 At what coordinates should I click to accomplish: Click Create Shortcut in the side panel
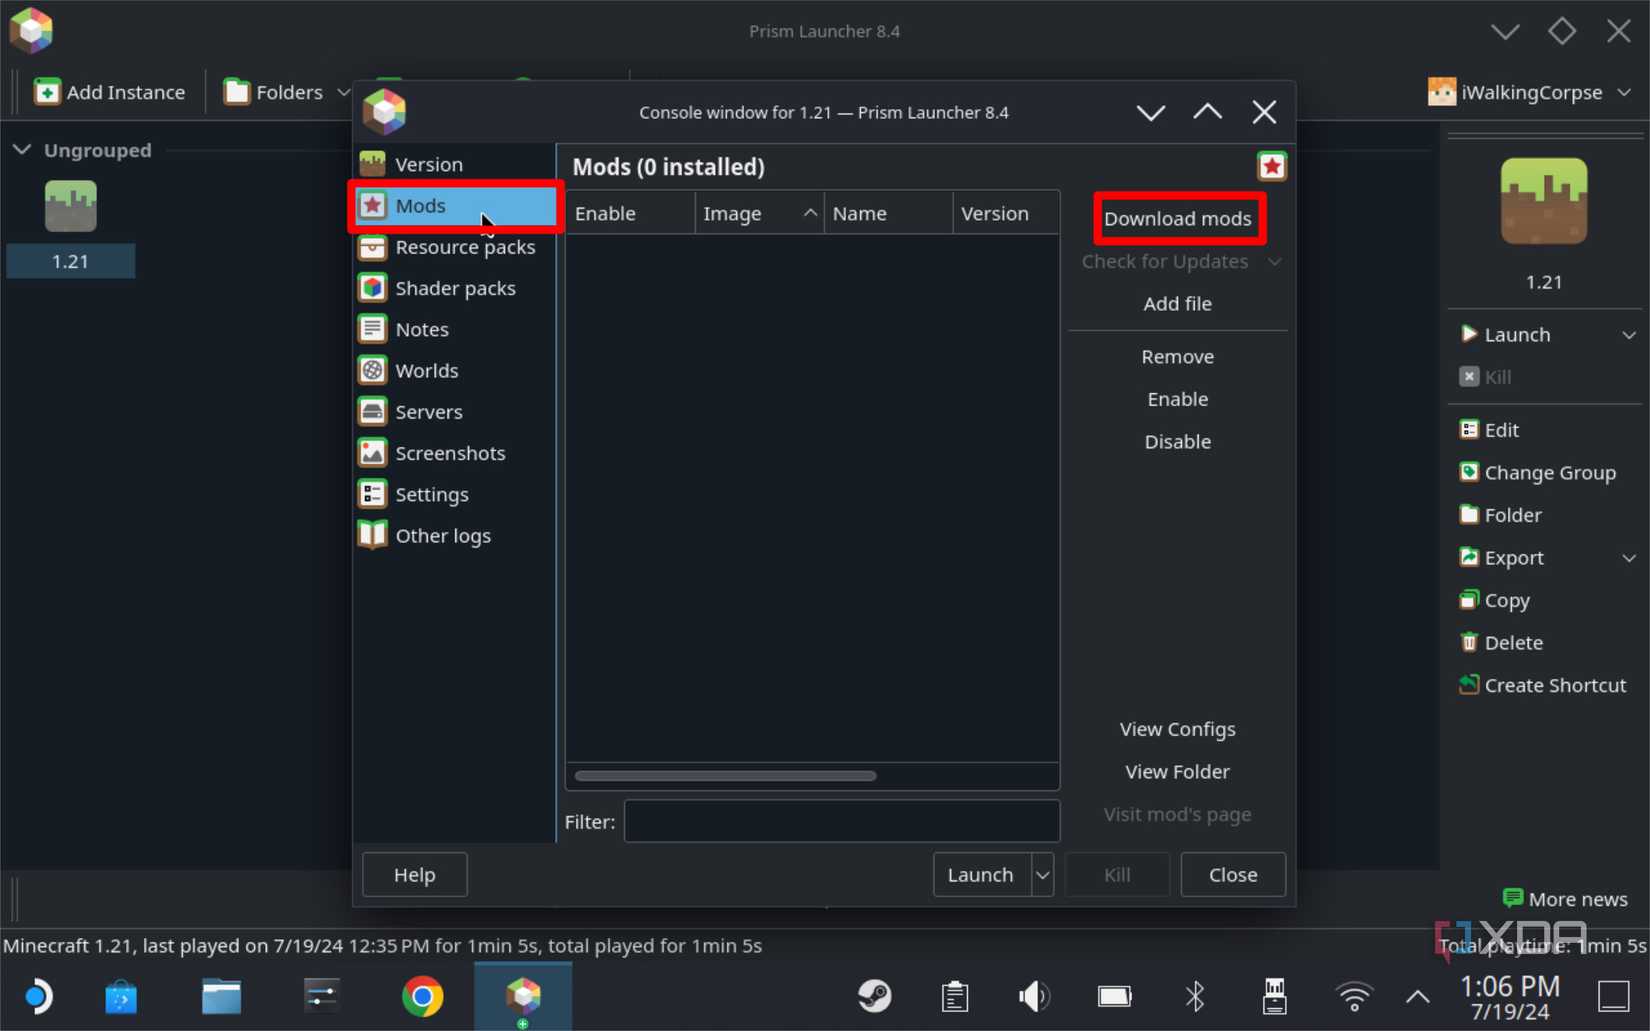(x=1542, y=685)
